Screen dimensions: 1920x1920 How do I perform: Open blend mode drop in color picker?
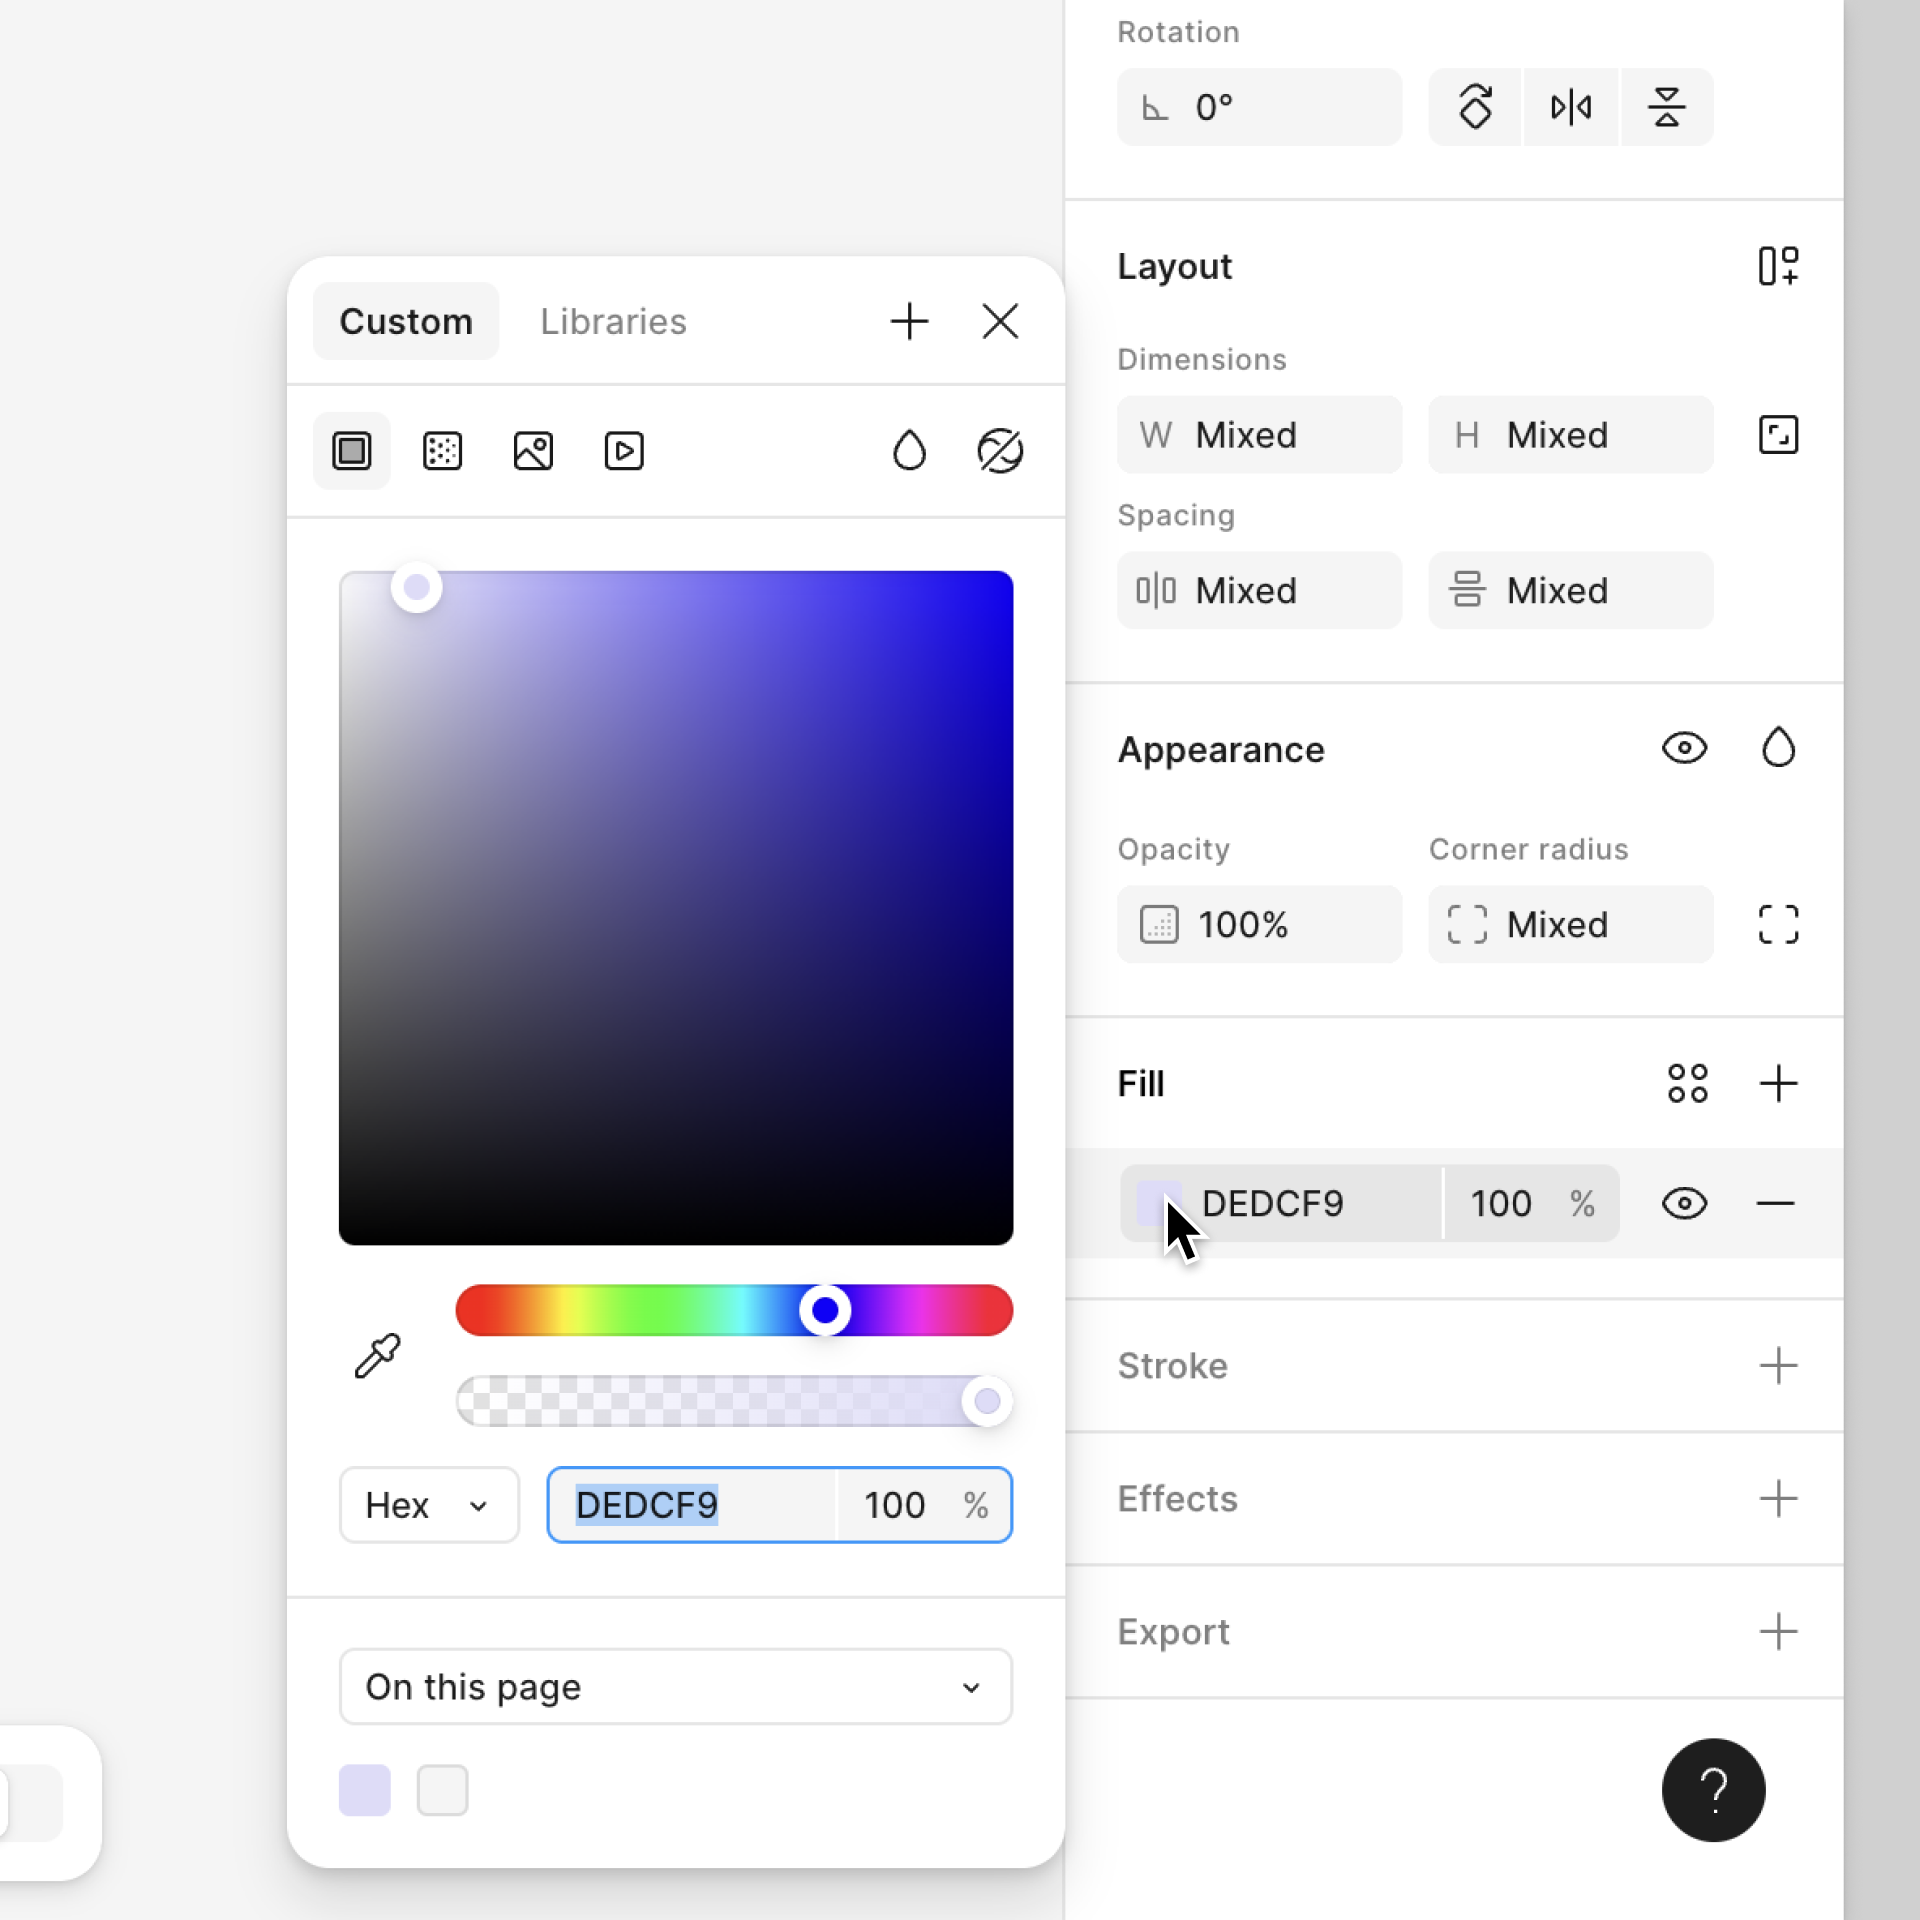[x=909, y=451]
